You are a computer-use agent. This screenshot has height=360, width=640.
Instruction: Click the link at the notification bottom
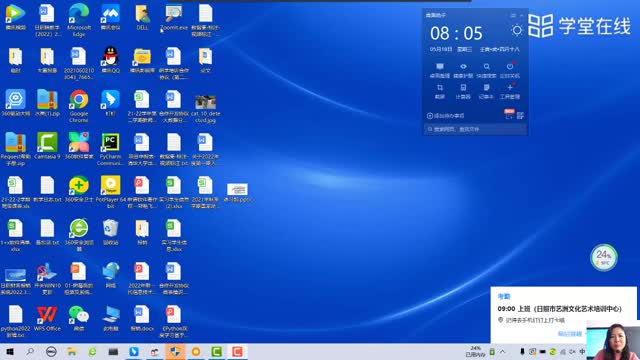(569, 334)
